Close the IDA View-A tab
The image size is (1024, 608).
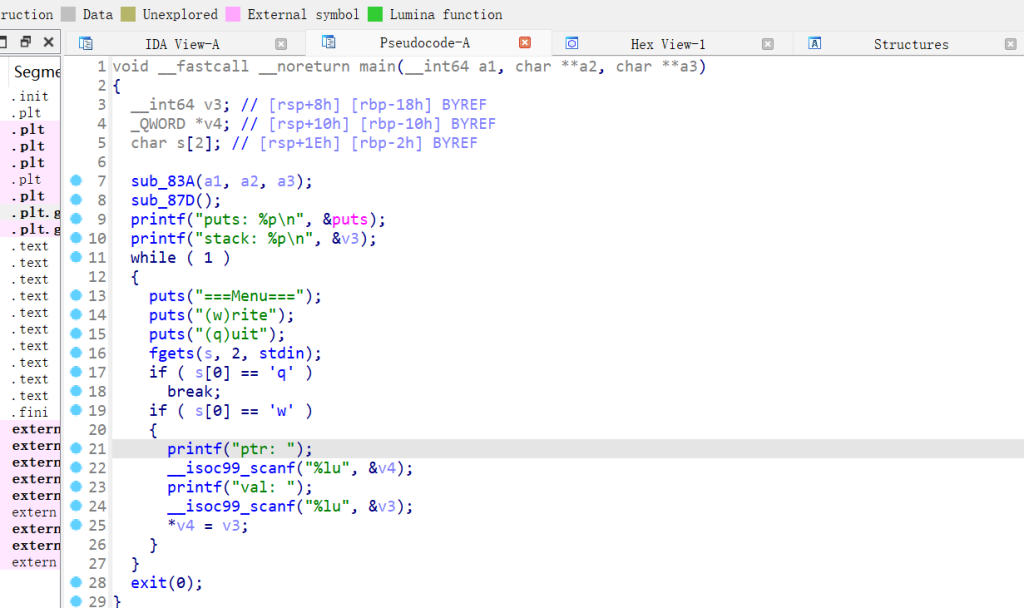281,44
